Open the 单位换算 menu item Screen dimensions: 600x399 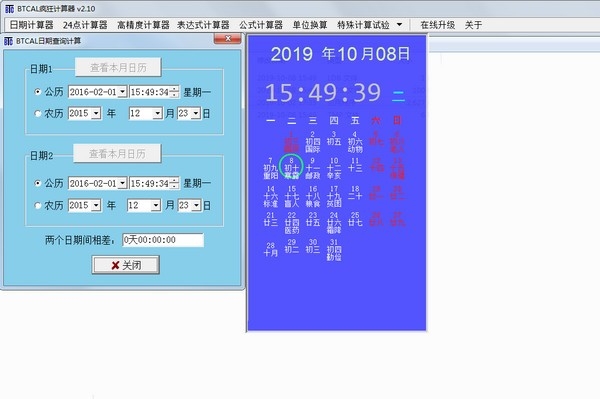point(310,25)
